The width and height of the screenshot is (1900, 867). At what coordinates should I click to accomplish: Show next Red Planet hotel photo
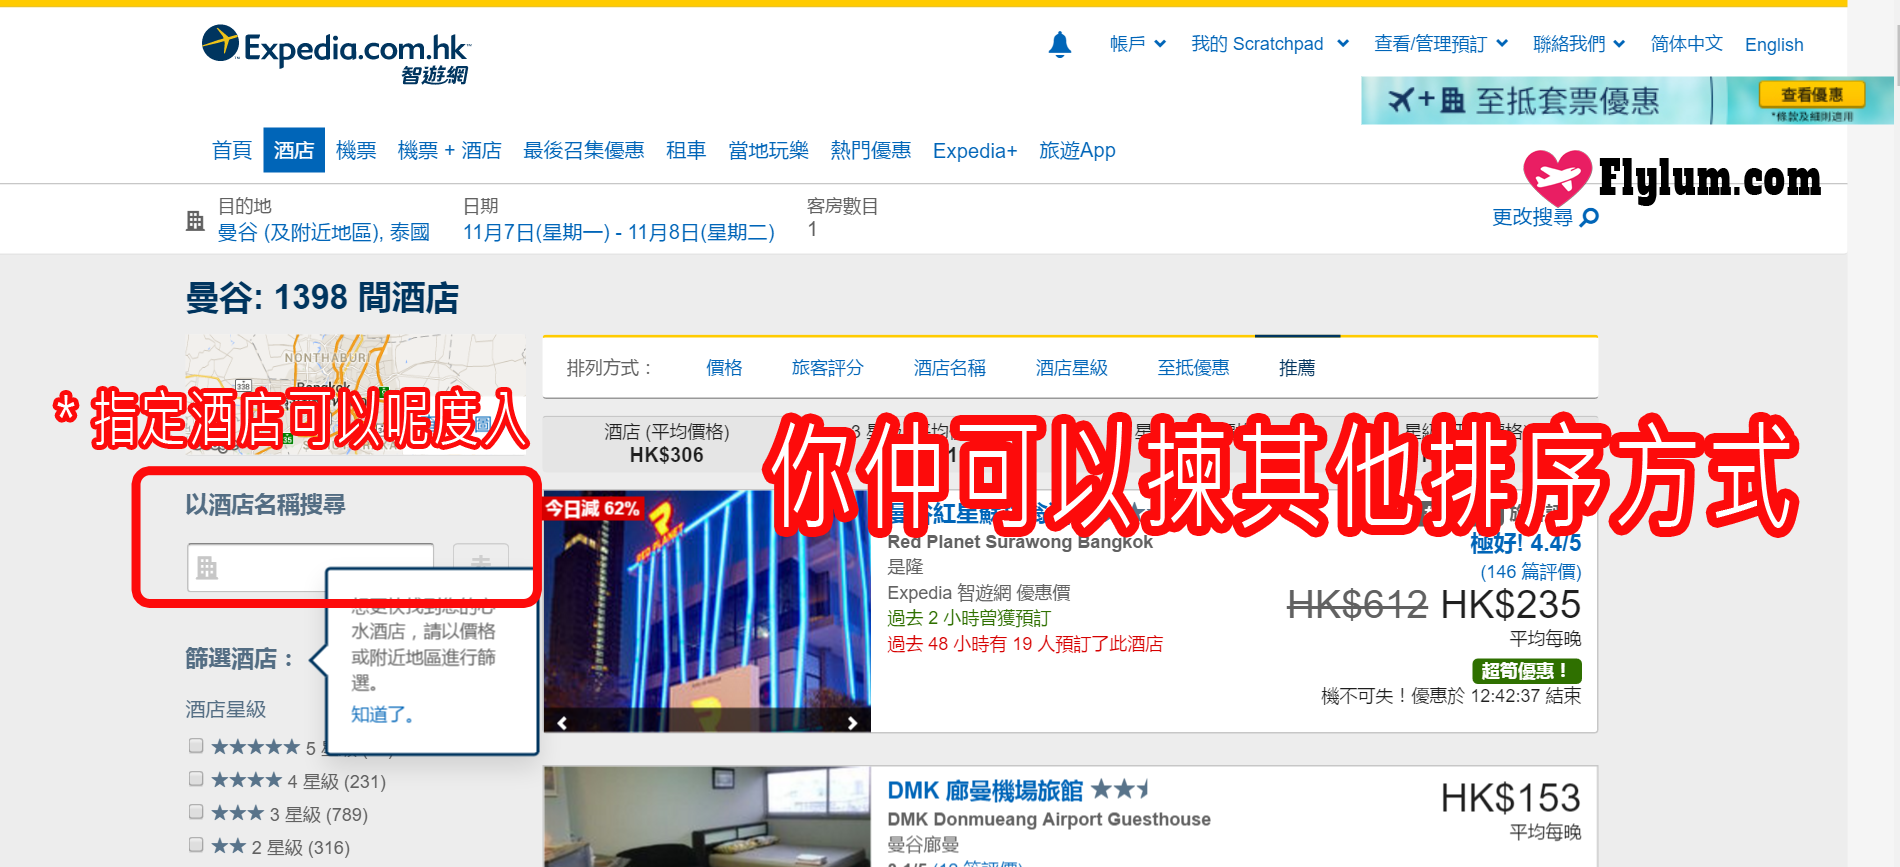click(x=852, y=722)
